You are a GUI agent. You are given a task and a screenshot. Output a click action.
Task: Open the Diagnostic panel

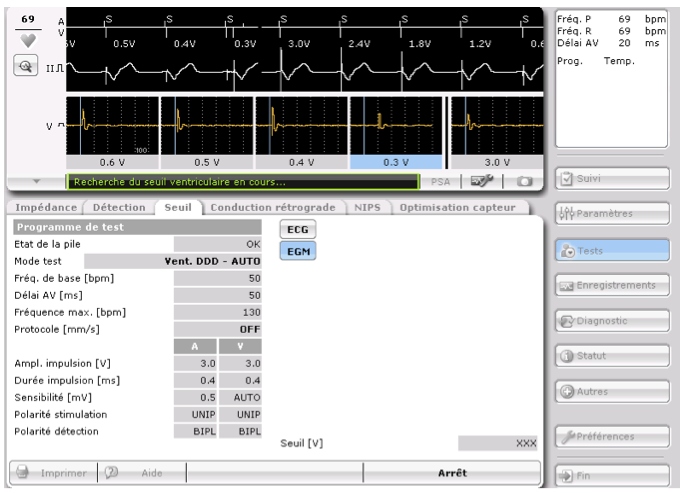coord(611,321)
